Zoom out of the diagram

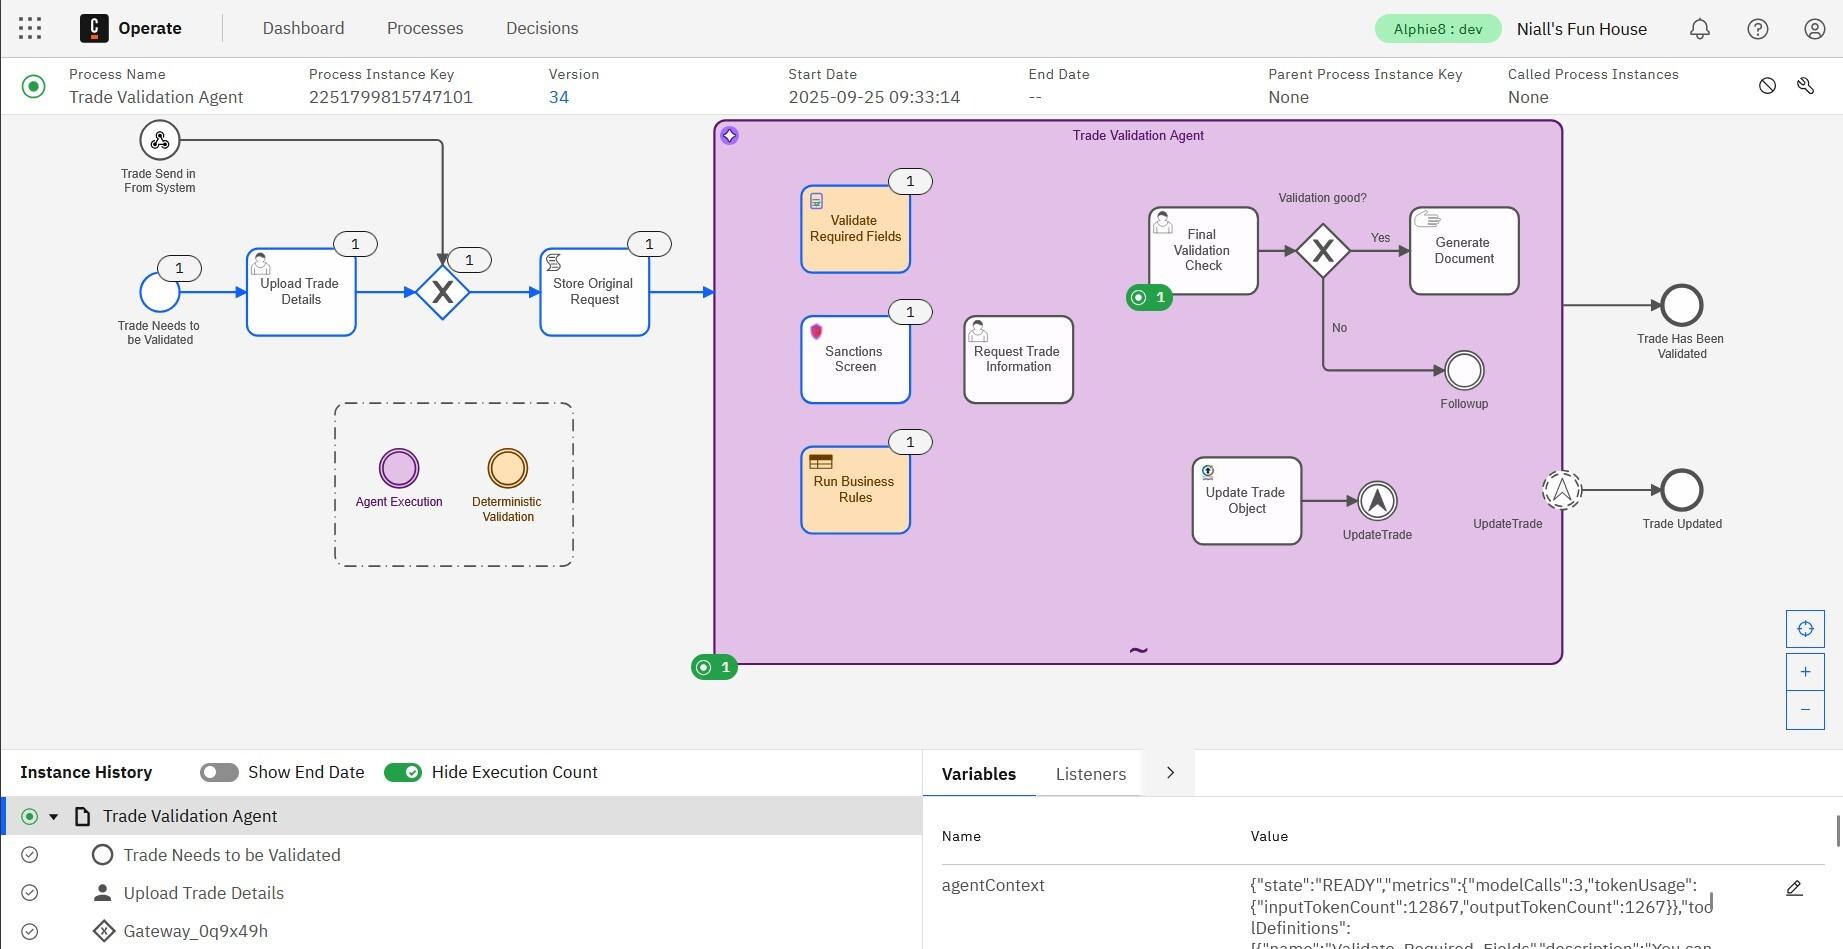pyautogui.click(x=1804, y=710)
